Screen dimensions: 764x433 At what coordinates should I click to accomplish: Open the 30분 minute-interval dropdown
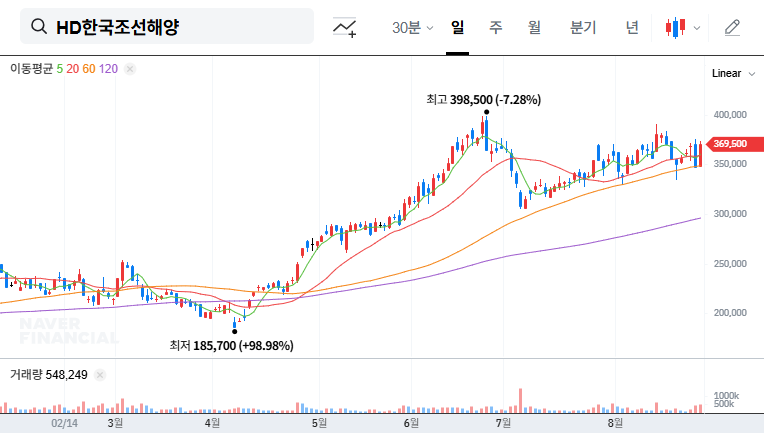tap(412, 27)
